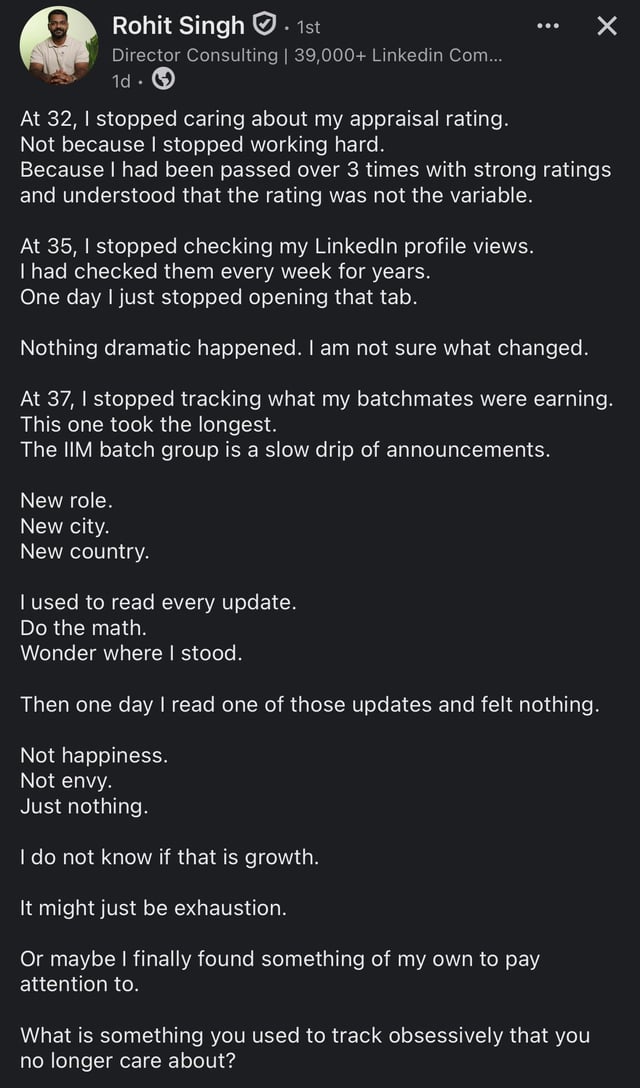Click the globe public visibility icon
Image resolution: width=640 pixels, height=1088 pixels.
163,81
